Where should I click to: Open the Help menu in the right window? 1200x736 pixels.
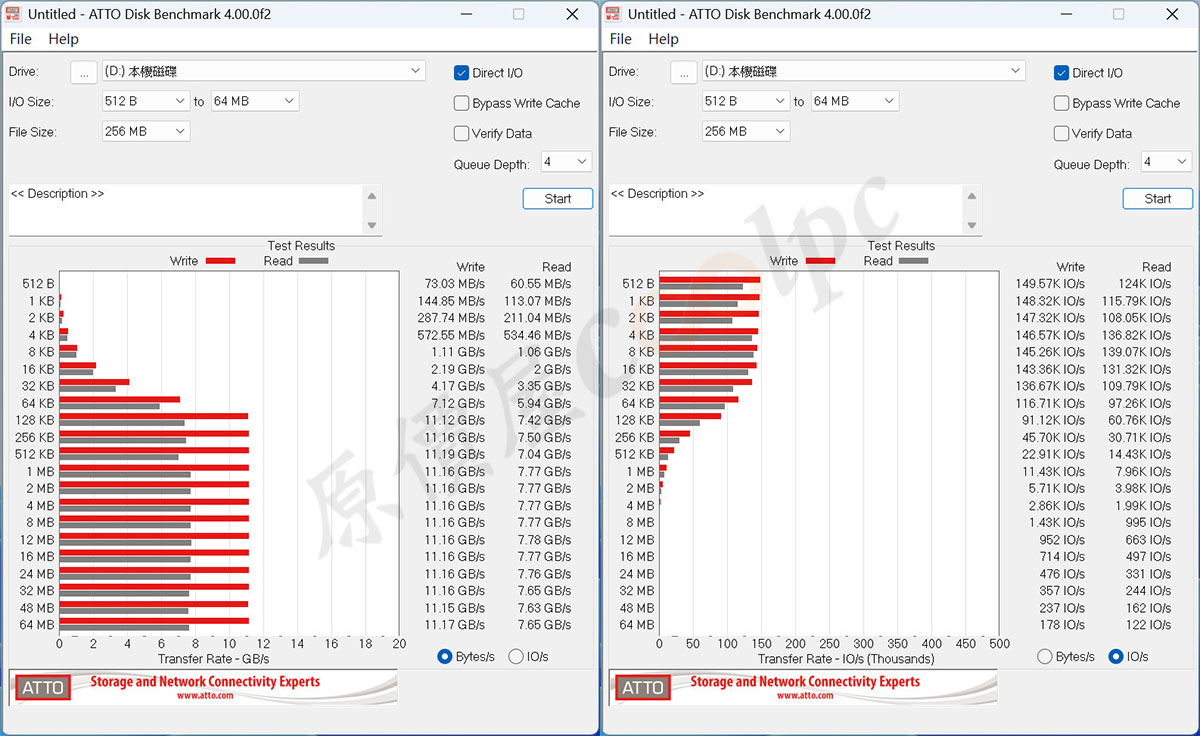(x=663, y=39)
